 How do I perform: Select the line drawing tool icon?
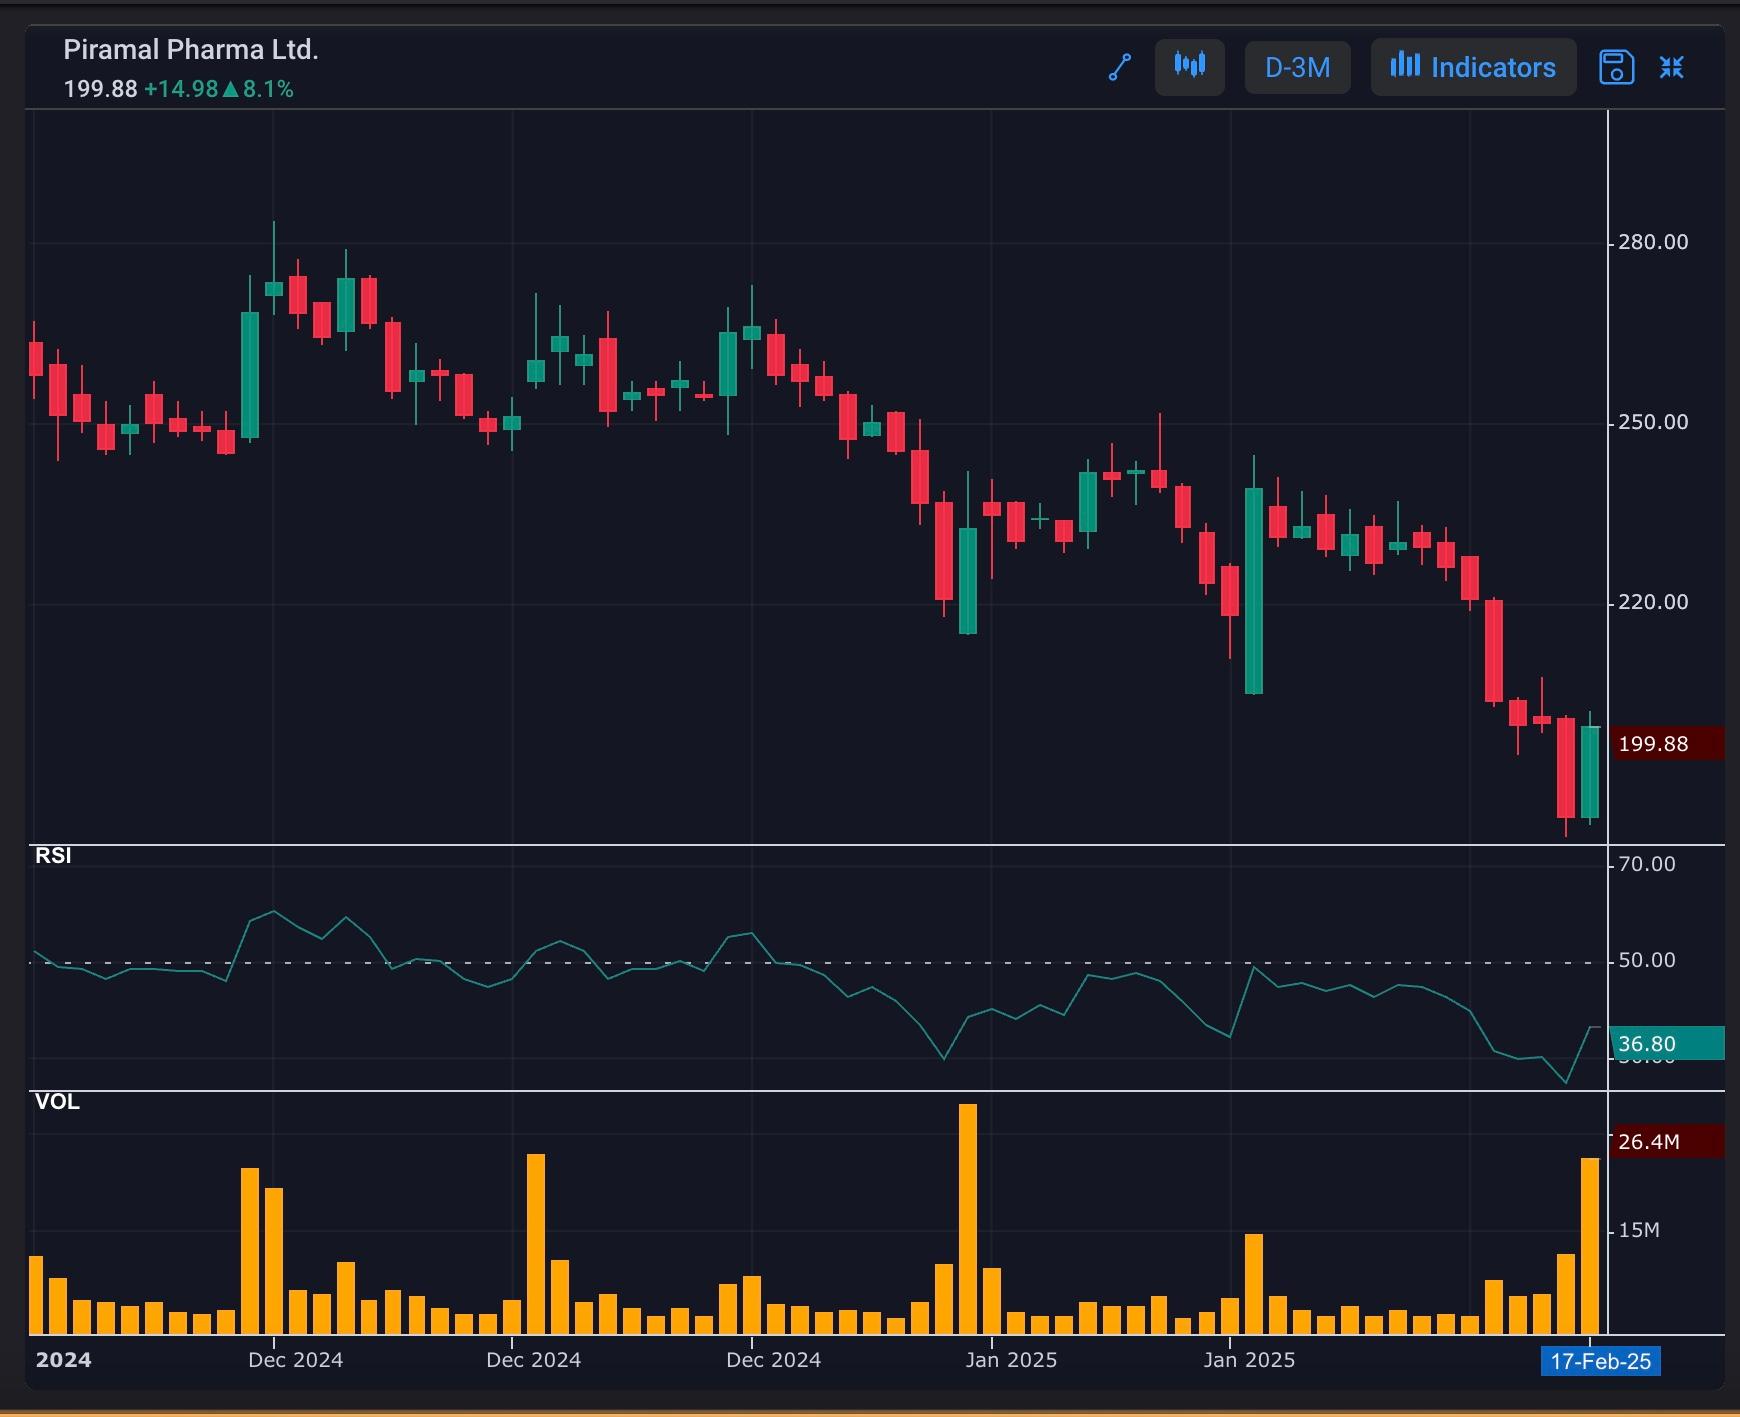point(1120,67)
